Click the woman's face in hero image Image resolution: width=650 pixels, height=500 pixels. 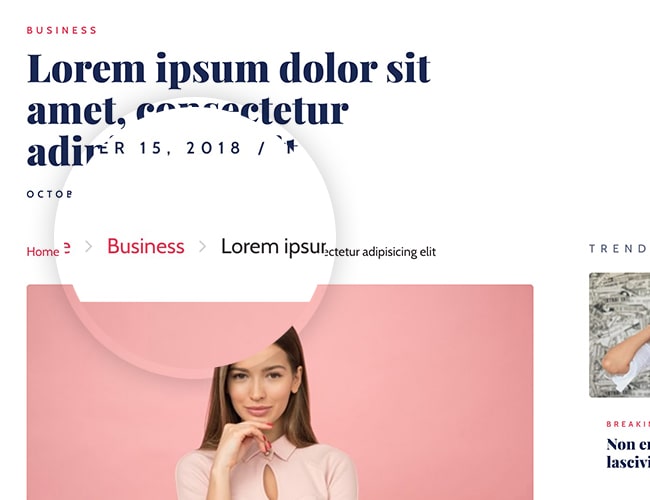259,388
